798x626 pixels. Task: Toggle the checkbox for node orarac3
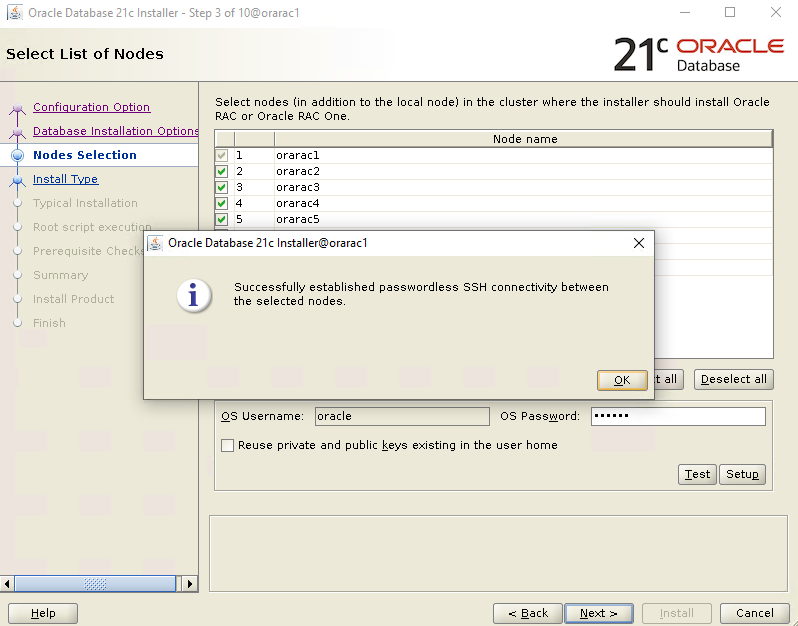[x=221, y=187]
